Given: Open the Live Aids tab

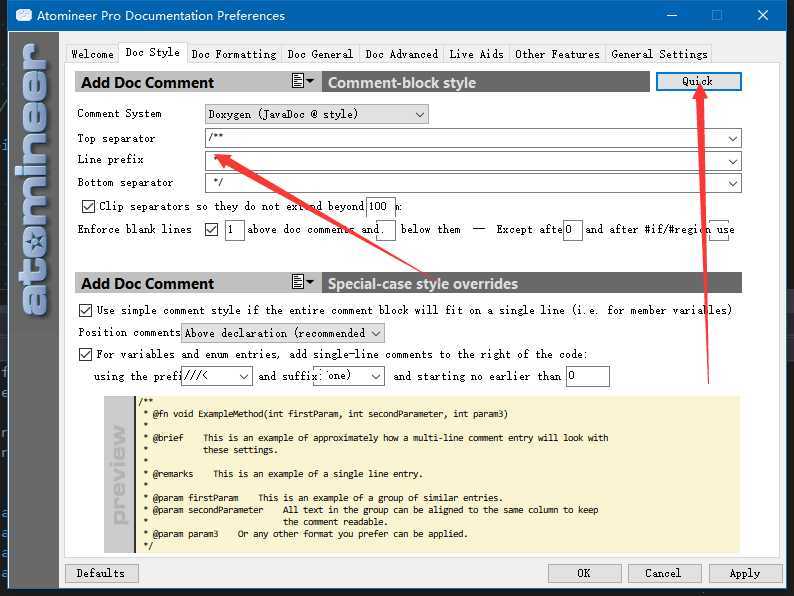Looking at the screenshot, I should pos(477,54).
